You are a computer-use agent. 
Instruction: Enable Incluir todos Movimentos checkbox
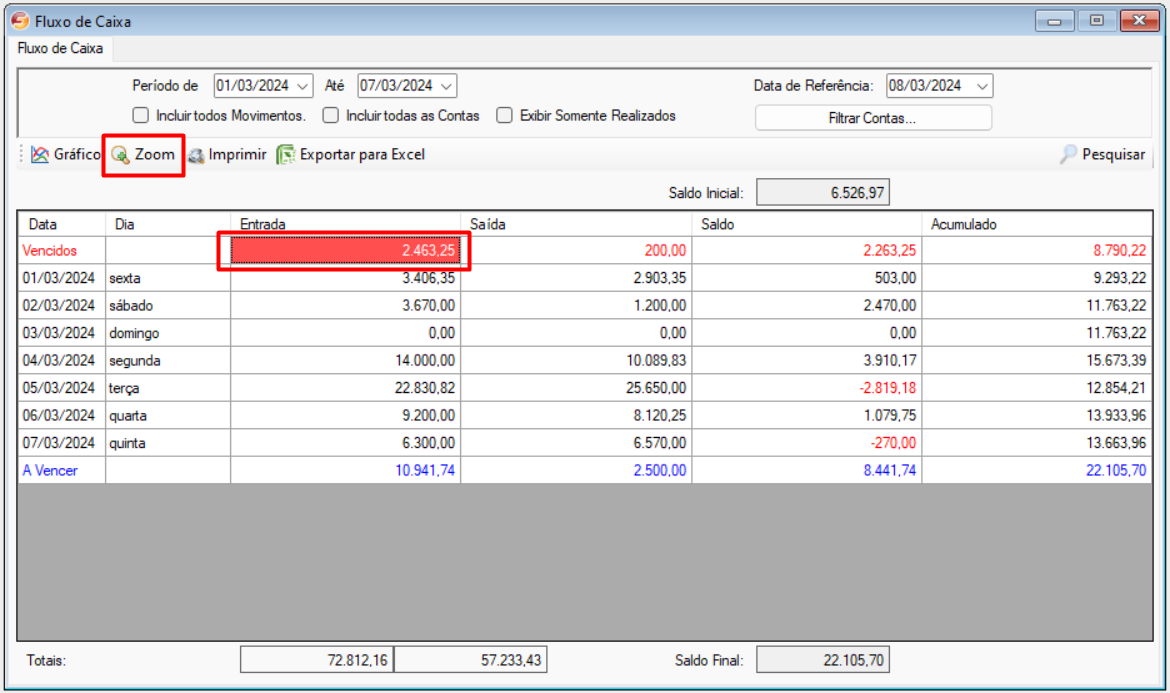pos(140,116)
